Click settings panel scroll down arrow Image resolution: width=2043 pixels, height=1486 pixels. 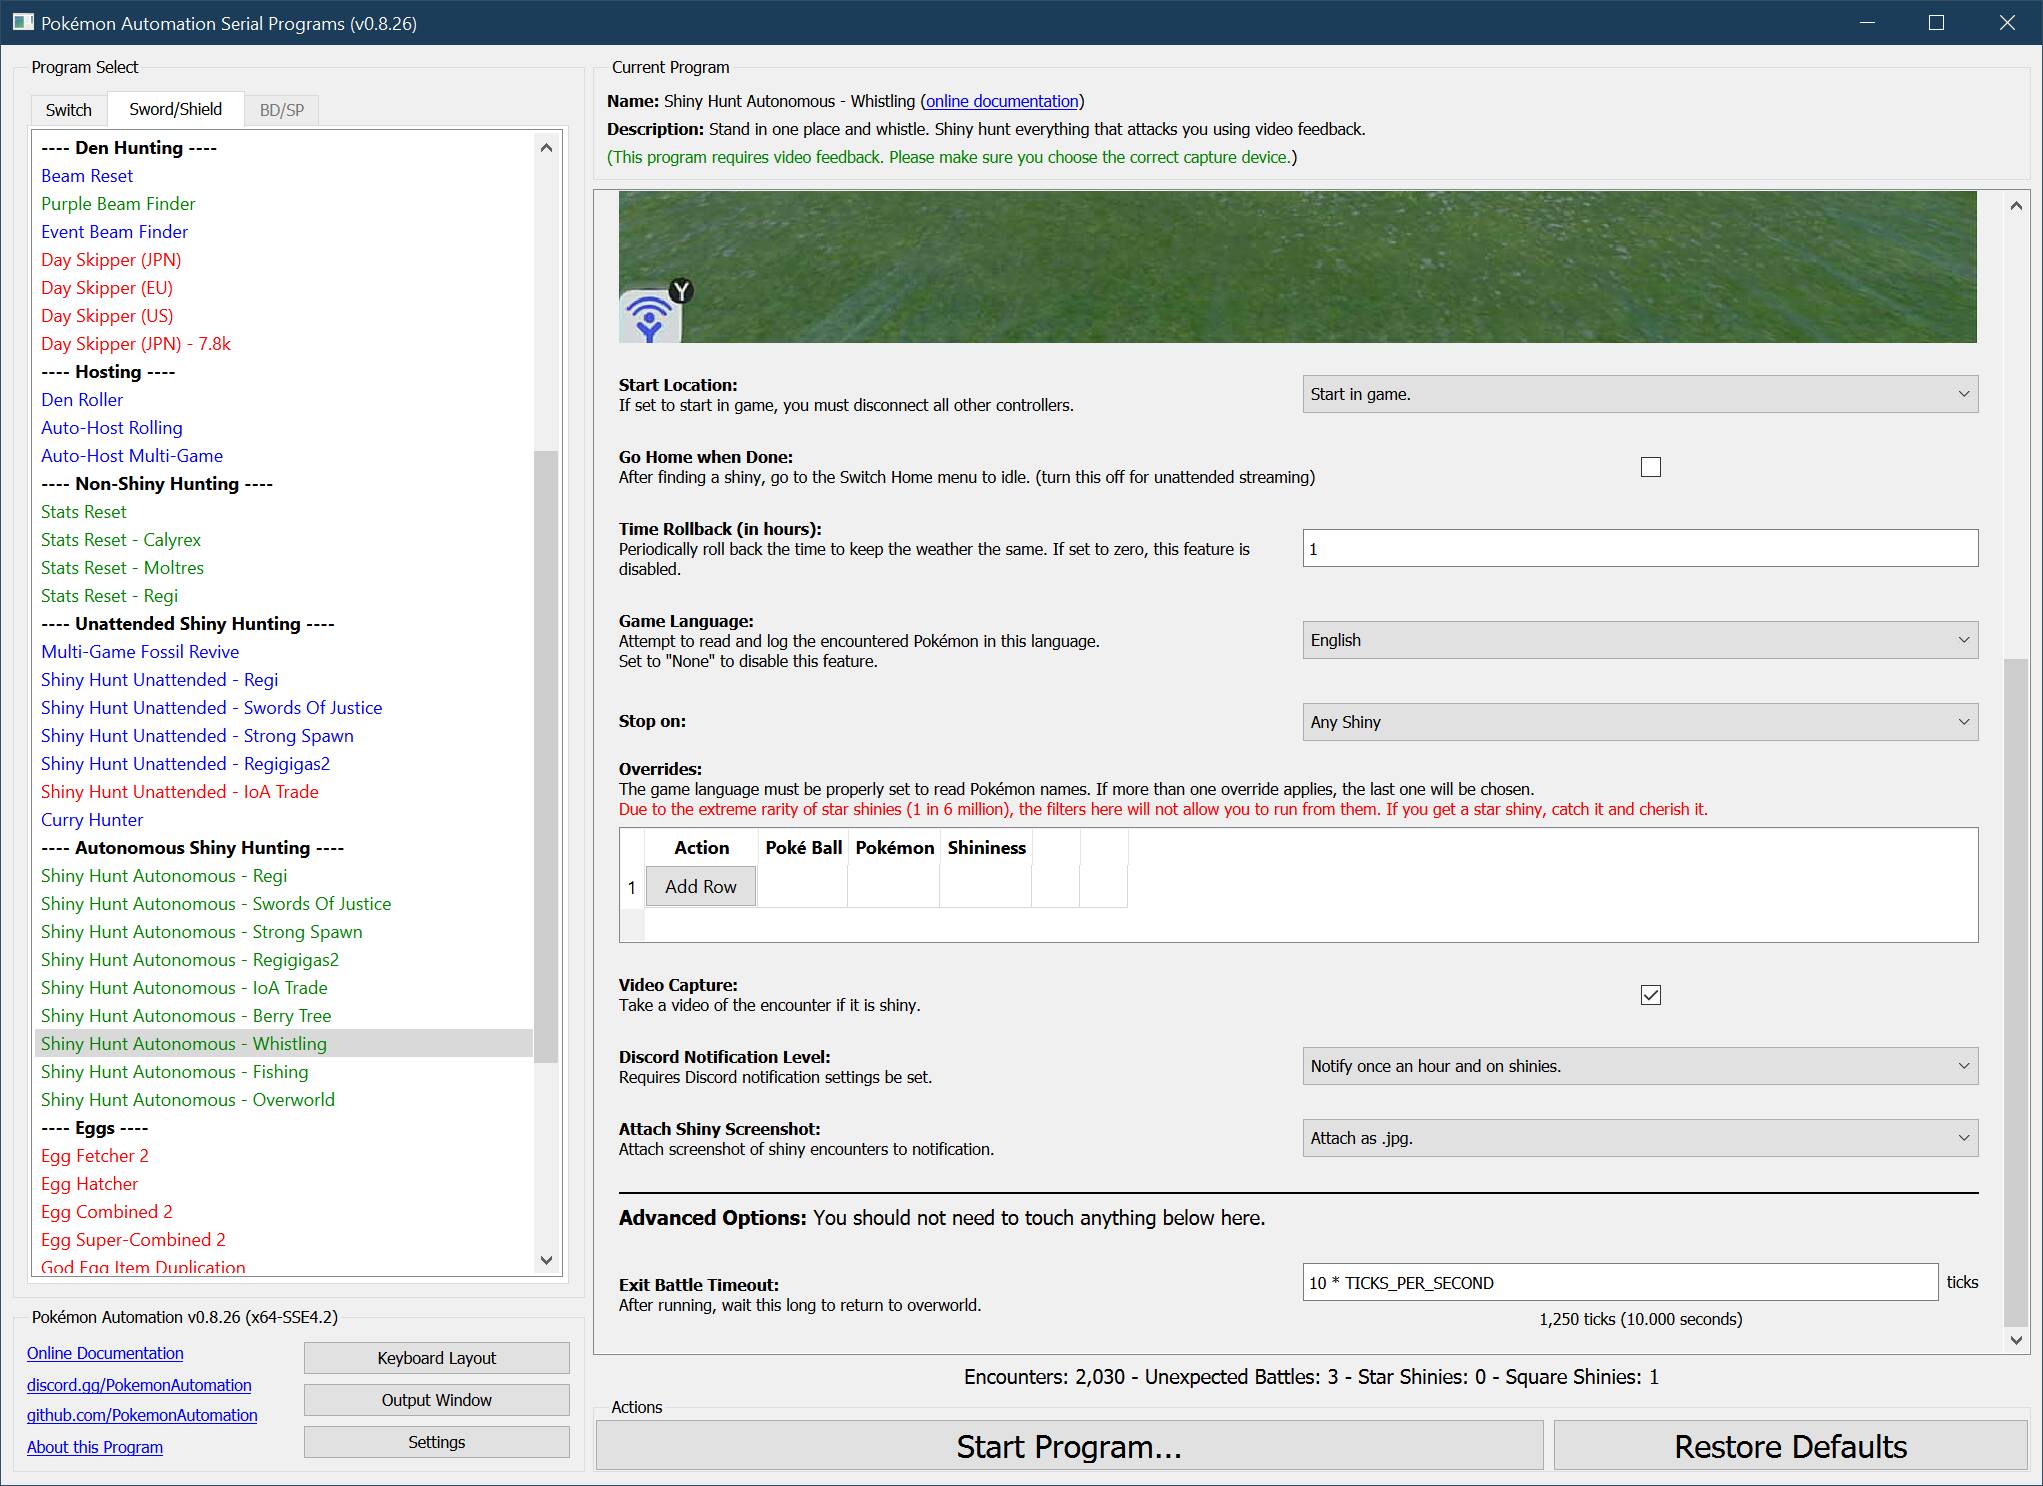(x=2016, y=1340)
